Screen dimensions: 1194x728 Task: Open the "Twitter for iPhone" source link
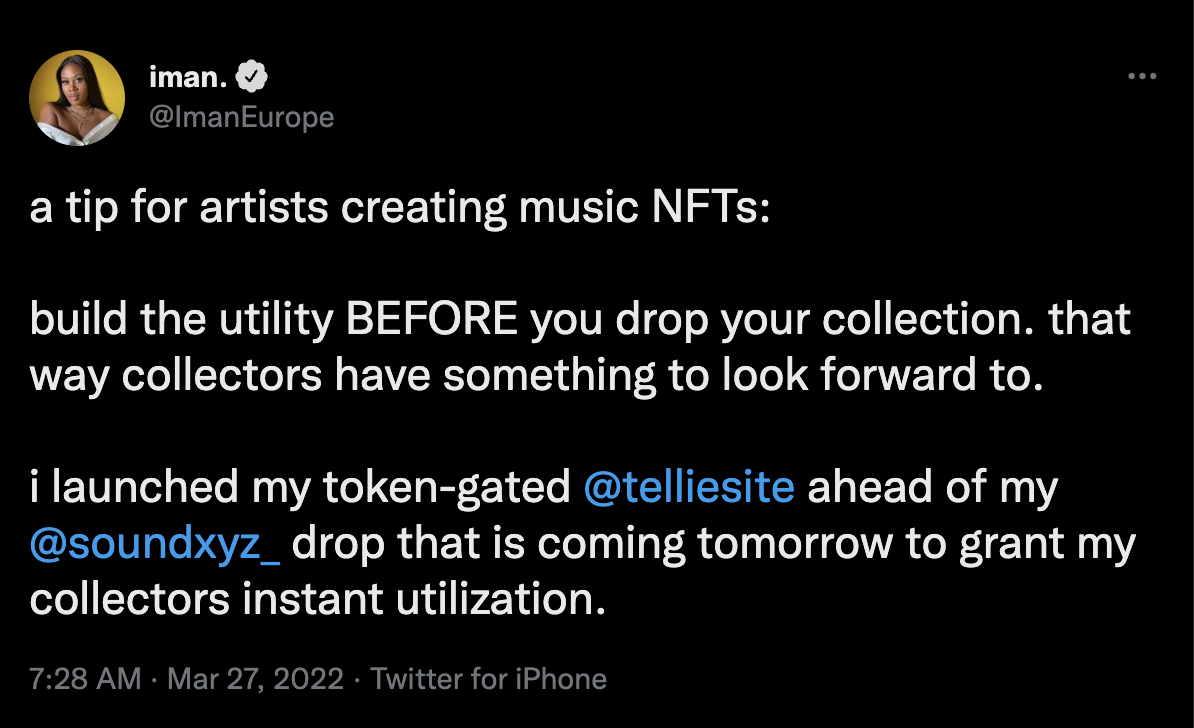(489, 680)
